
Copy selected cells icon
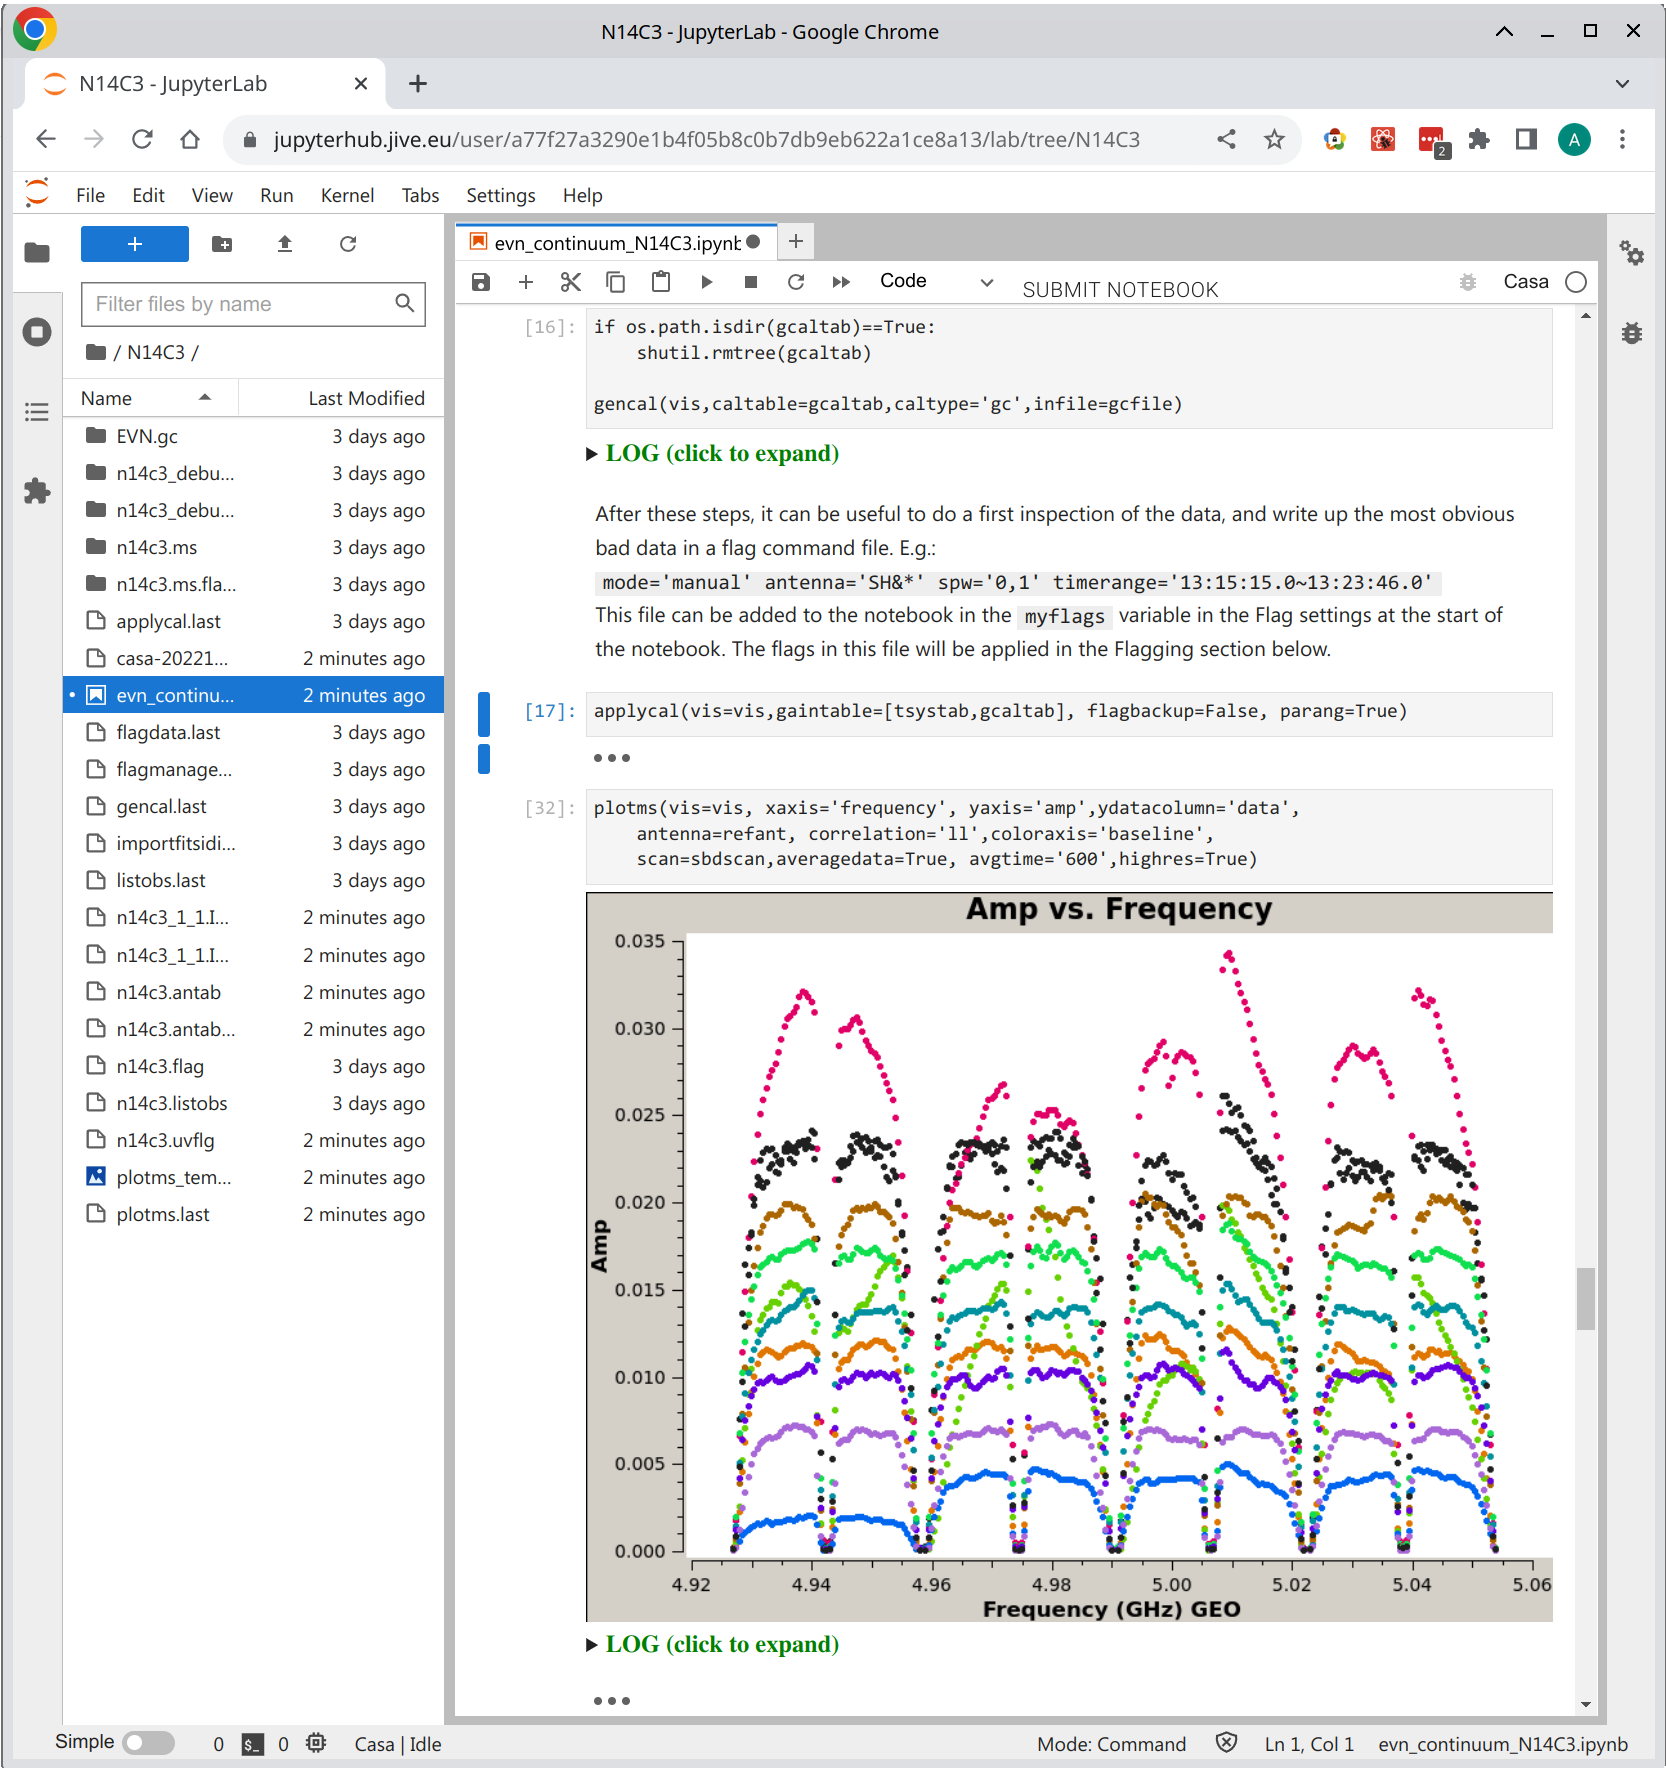click(x=616, y=282)
